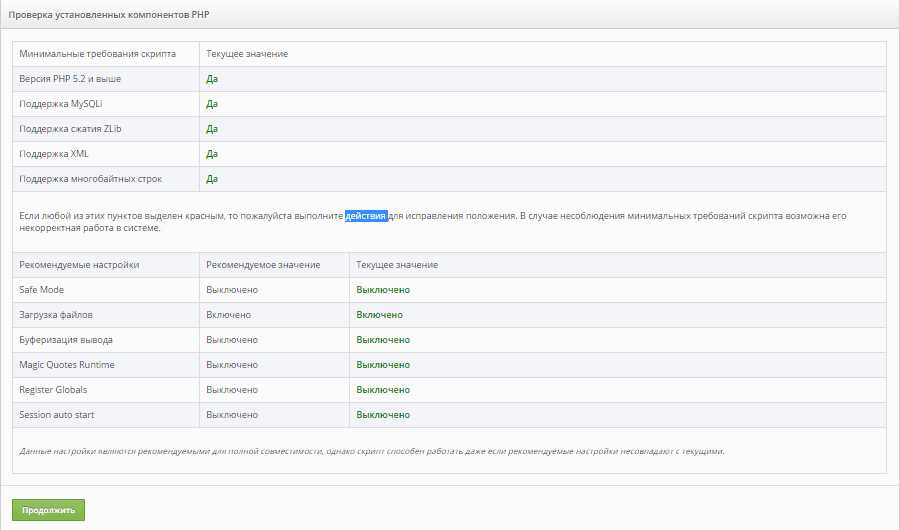The image size is (900, 530).
Task: Click the green Да value for MySQLi support
Action: click(x=212, y=103)
